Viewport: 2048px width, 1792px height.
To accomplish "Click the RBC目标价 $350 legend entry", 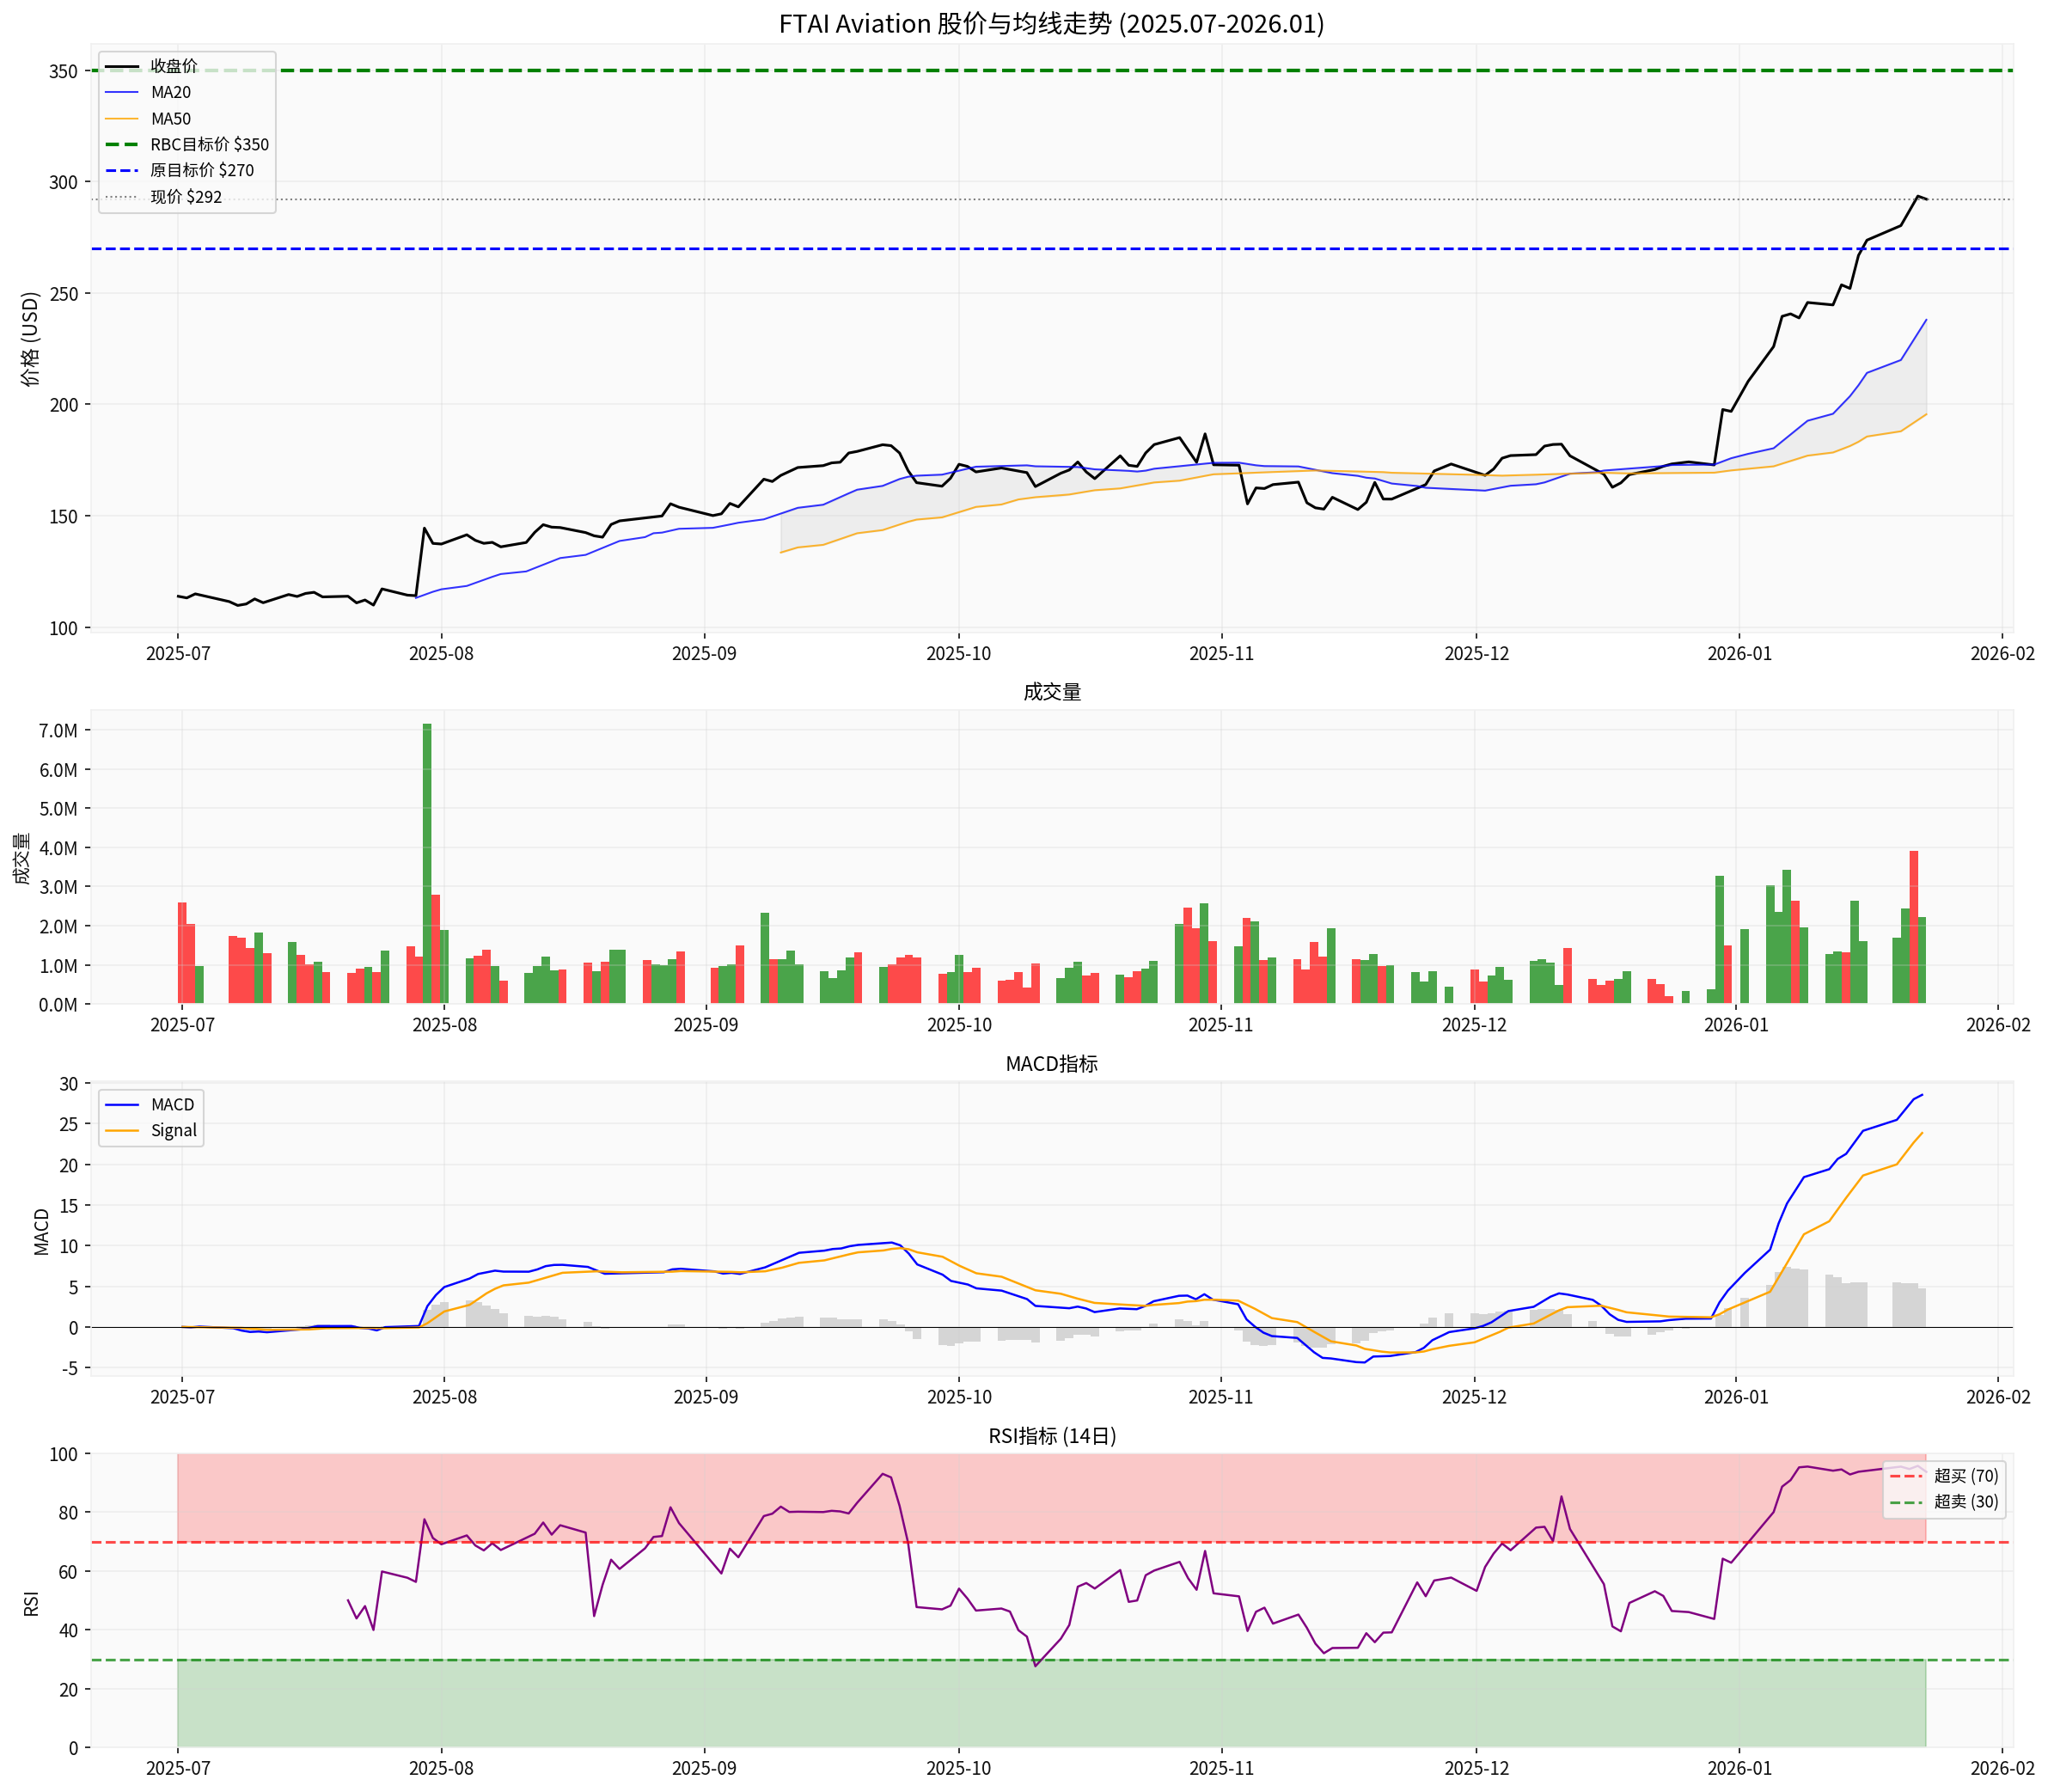I will point(209,144).
